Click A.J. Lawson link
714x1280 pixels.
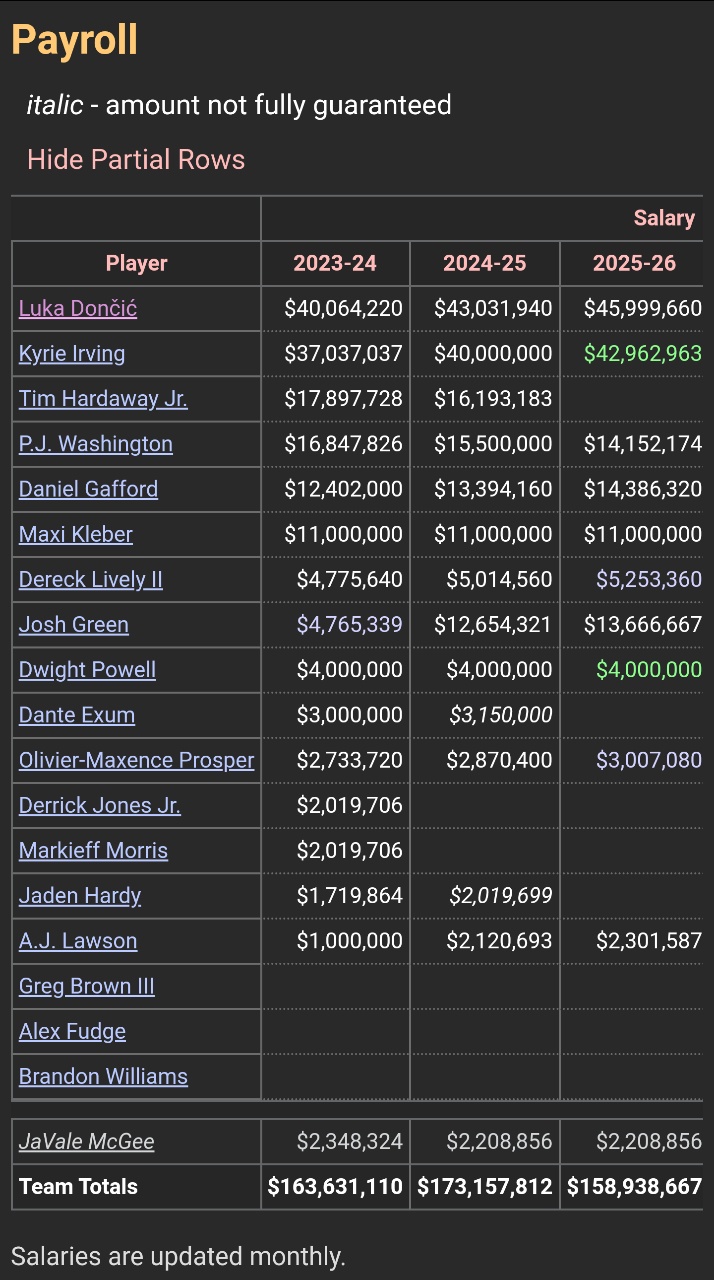tap(78, 940)
